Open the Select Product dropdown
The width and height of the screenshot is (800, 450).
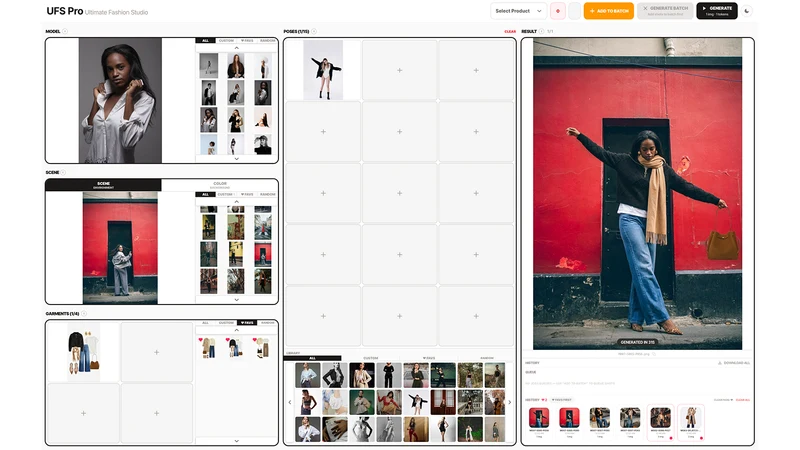518,11
